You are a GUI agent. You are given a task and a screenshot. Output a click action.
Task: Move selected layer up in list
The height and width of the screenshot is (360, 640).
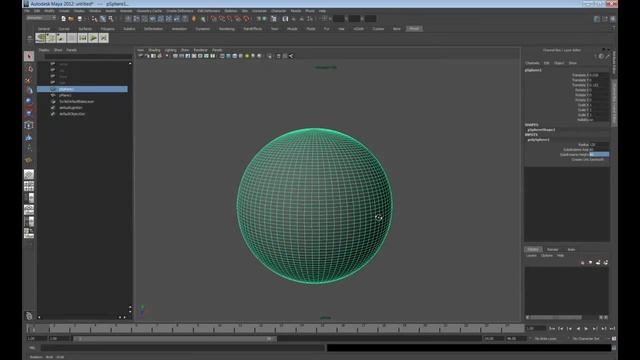tap(582, 262)
